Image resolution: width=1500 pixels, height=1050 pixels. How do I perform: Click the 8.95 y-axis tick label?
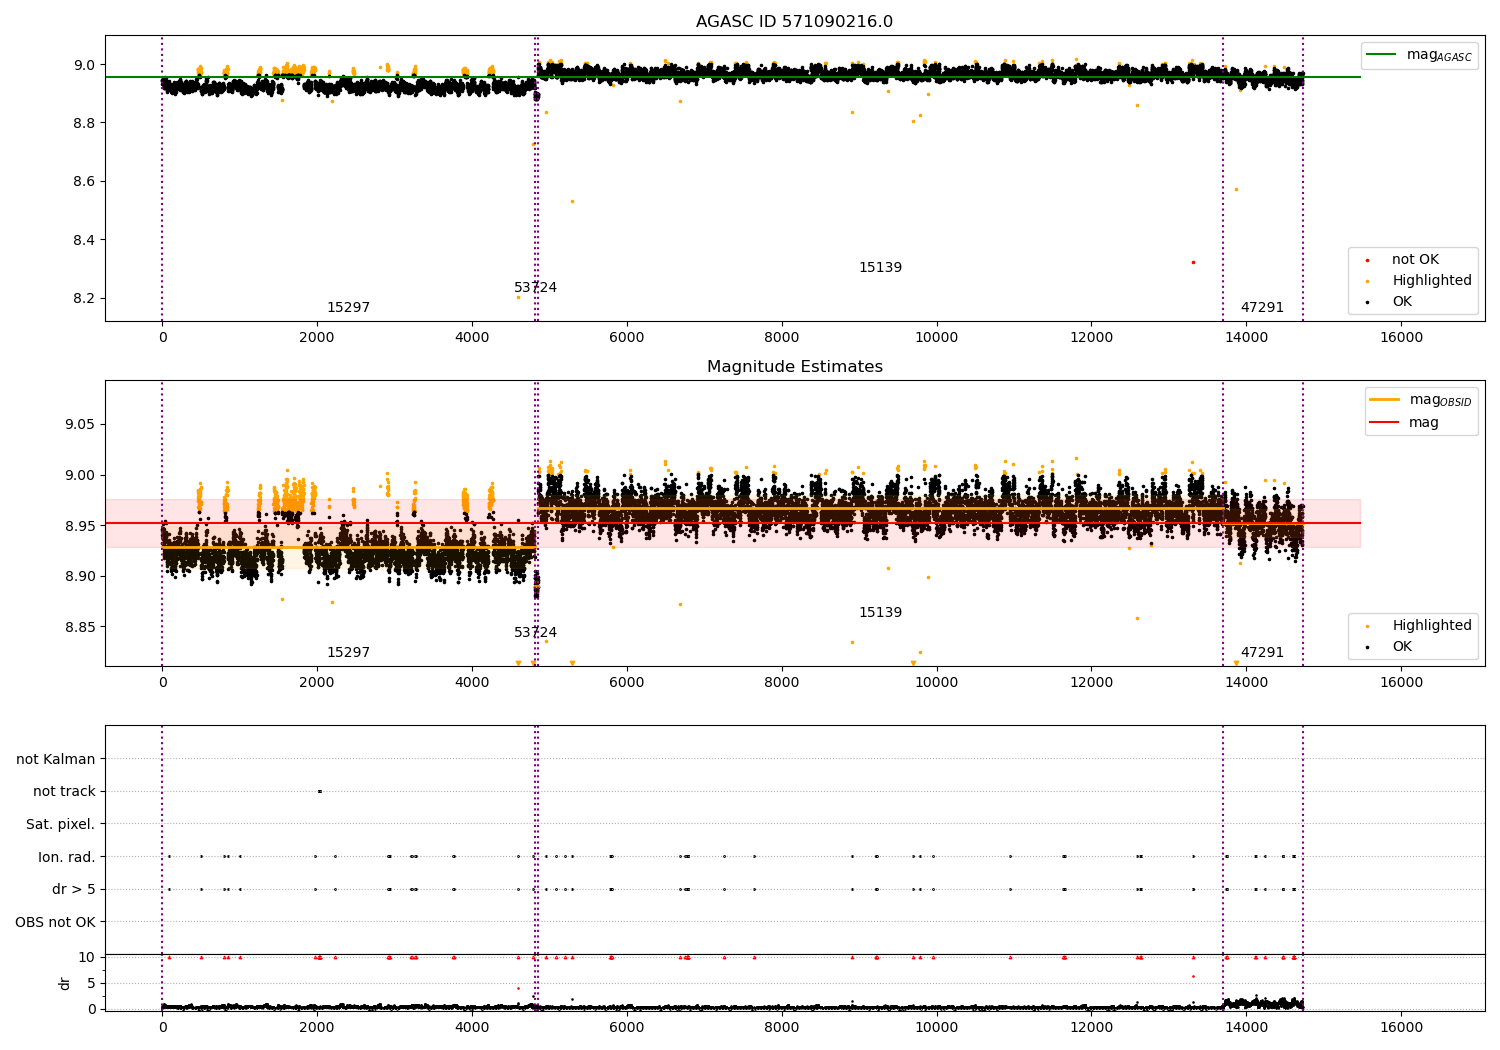point(79,526)
